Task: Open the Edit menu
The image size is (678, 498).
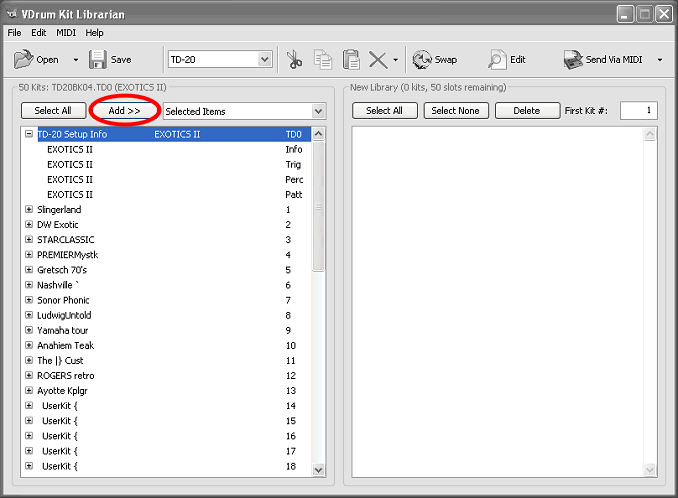Action: click(x=39, y=33)
